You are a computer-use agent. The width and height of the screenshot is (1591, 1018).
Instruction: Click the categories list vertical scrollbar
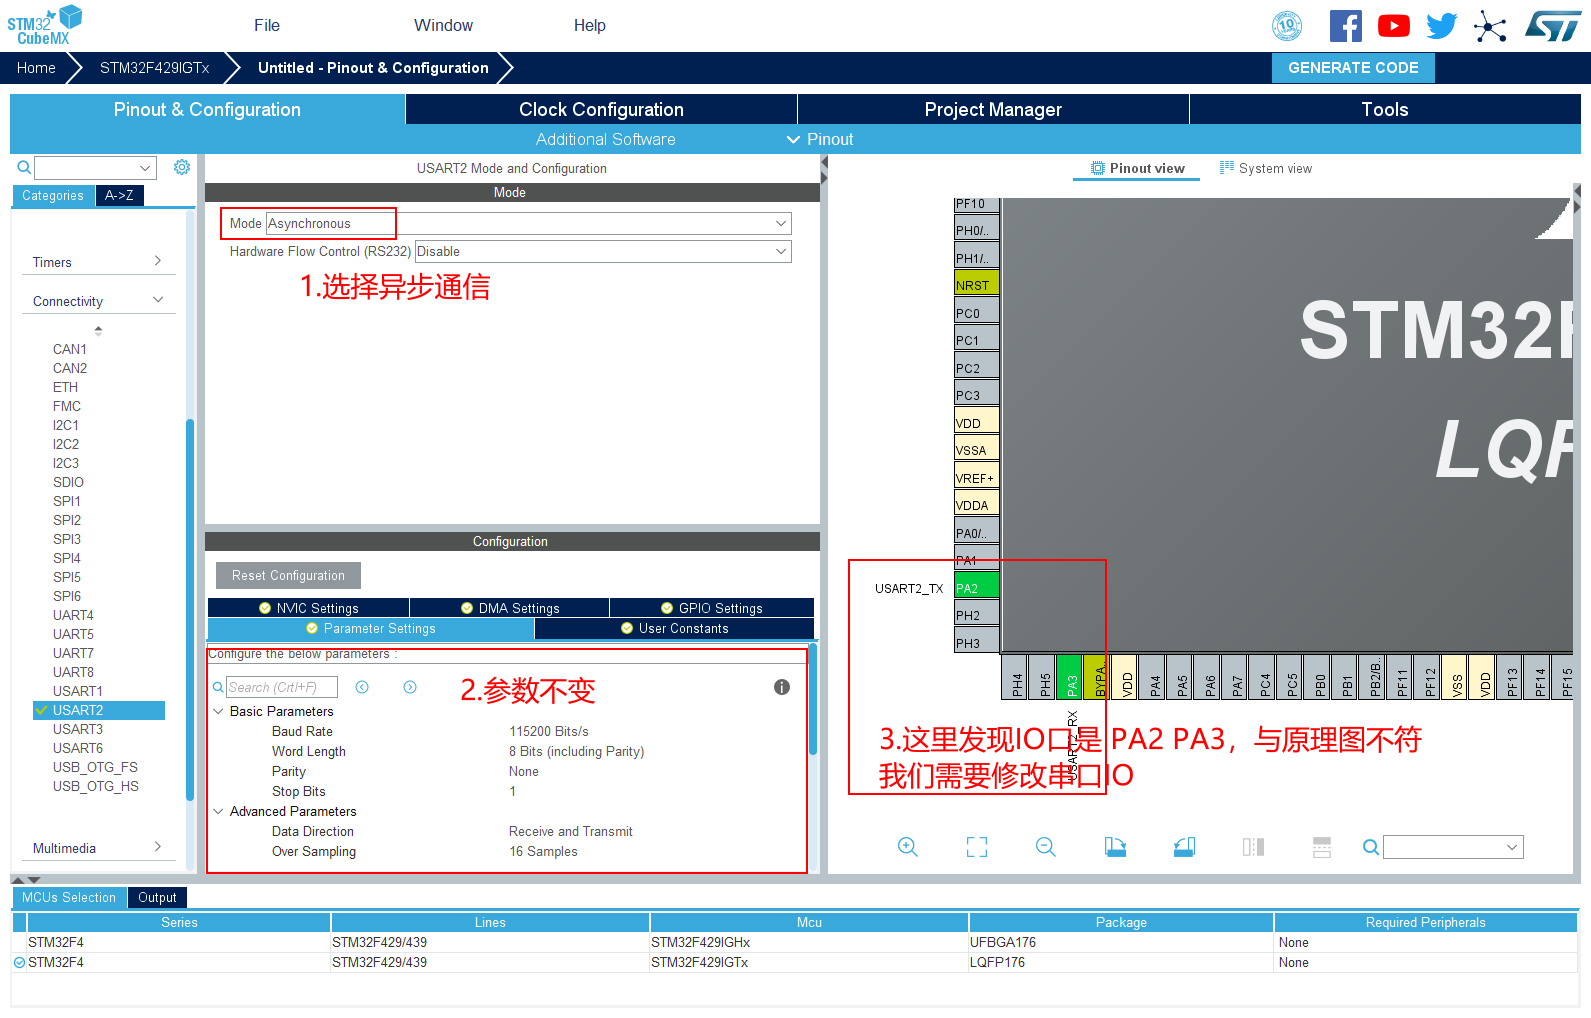click(190, 610)
